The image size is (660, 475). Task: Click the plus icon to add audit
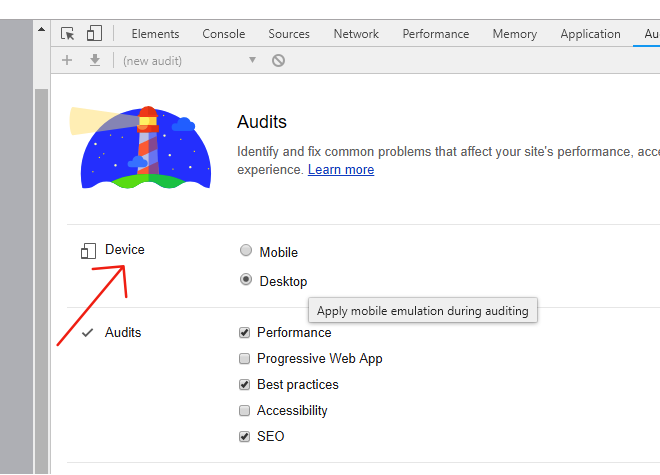[67, 60]
